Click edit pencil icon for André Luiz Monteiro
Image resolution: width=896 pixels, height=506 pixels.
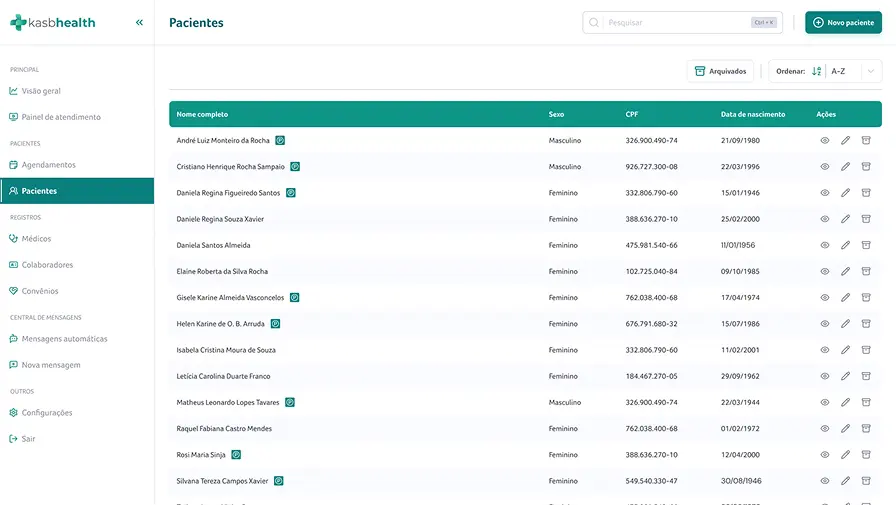(x=845, y=141)
